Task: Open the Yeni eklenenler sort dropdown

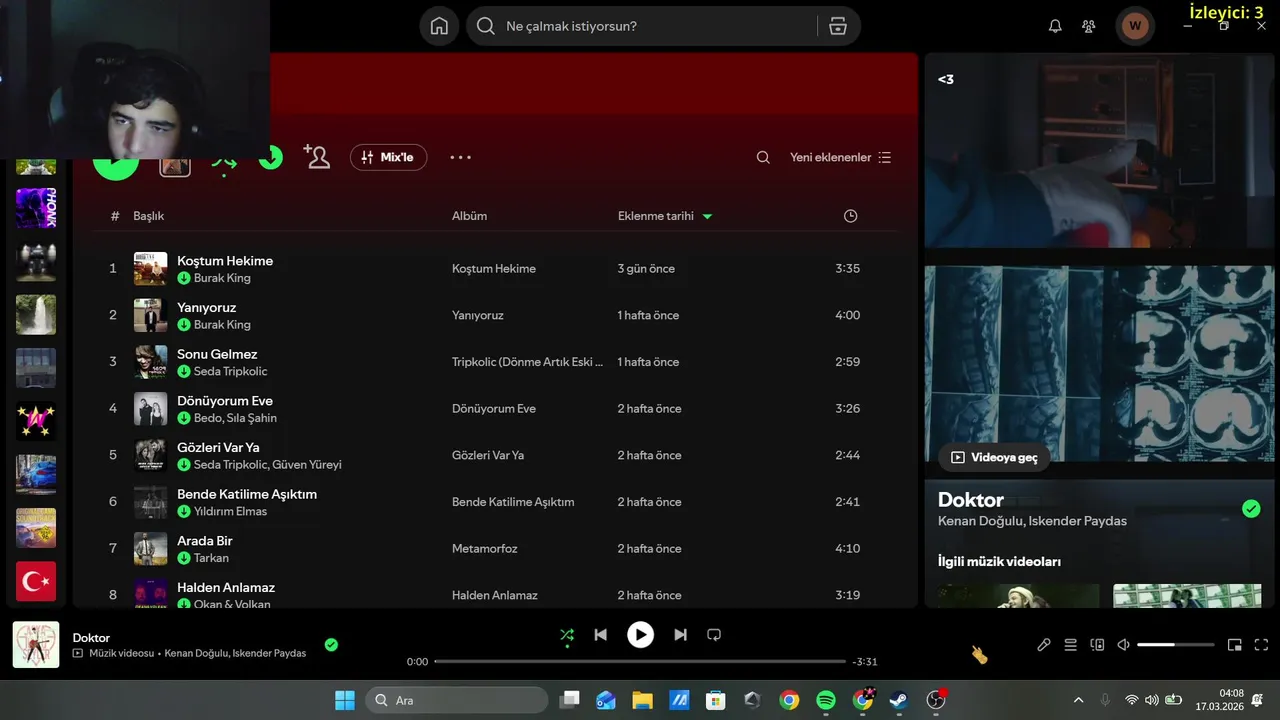Action: (x=840, y=157)
